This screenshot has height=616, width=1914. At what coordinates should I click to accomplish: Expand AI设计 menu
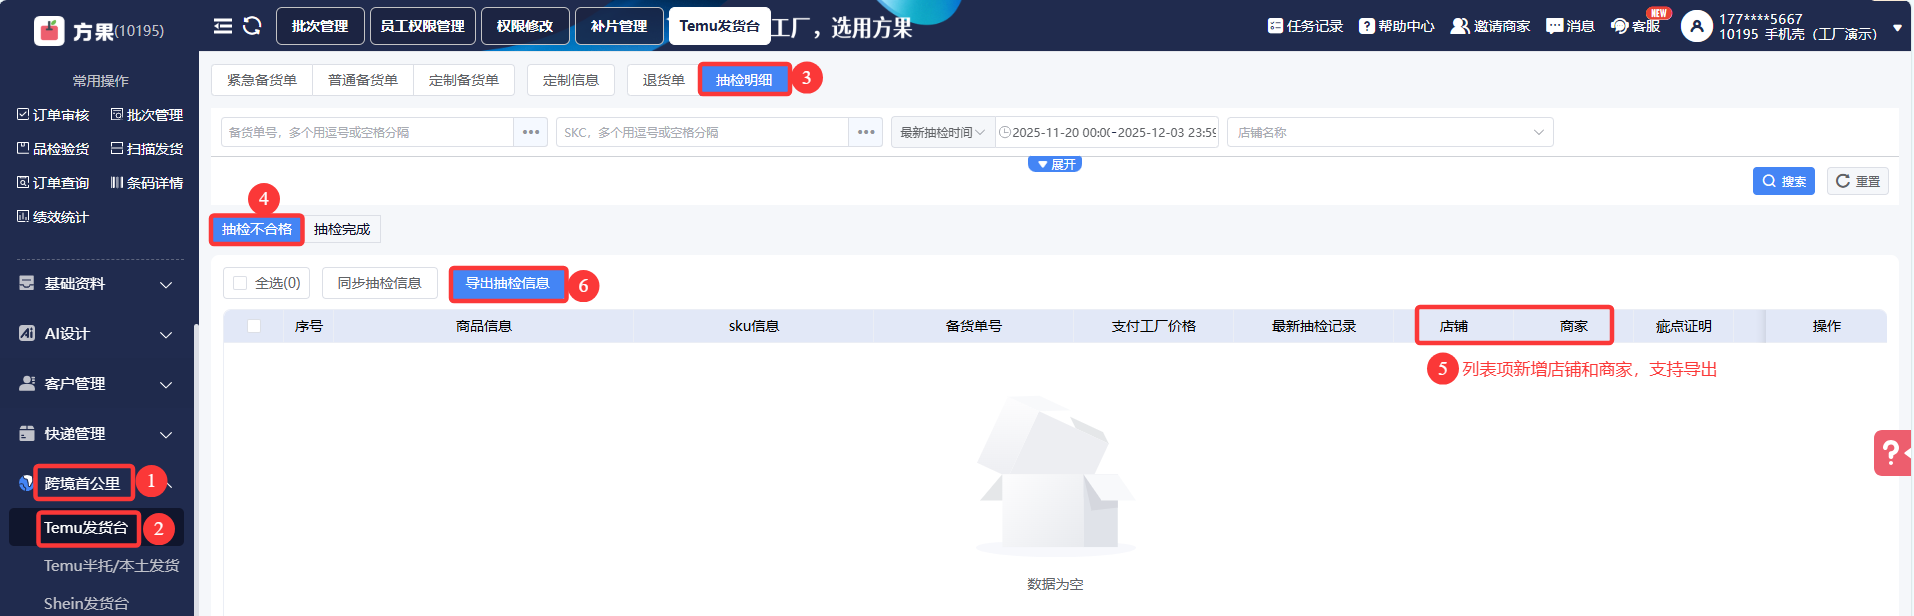point(96,334)
